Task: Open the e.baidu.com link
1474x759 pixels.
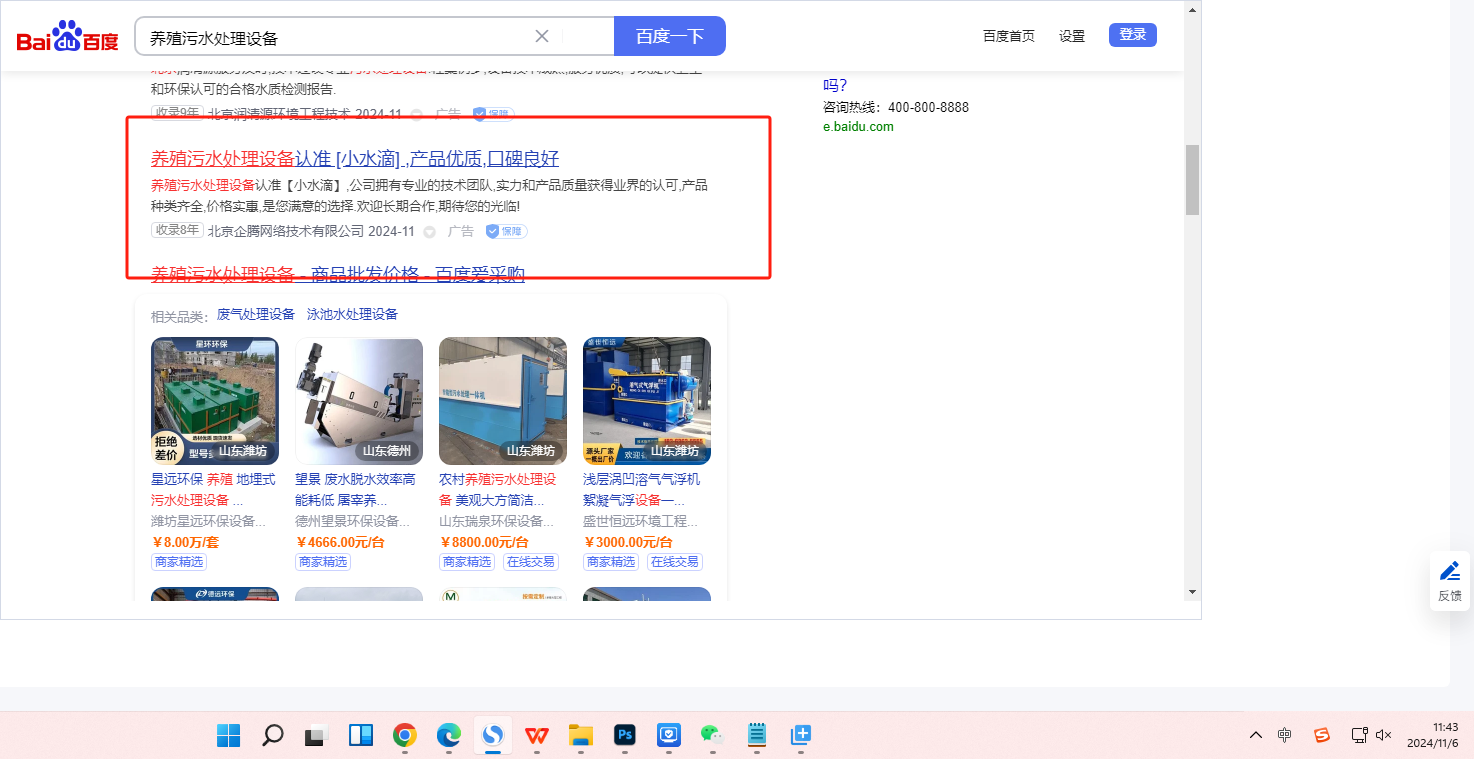Action: 858,127
